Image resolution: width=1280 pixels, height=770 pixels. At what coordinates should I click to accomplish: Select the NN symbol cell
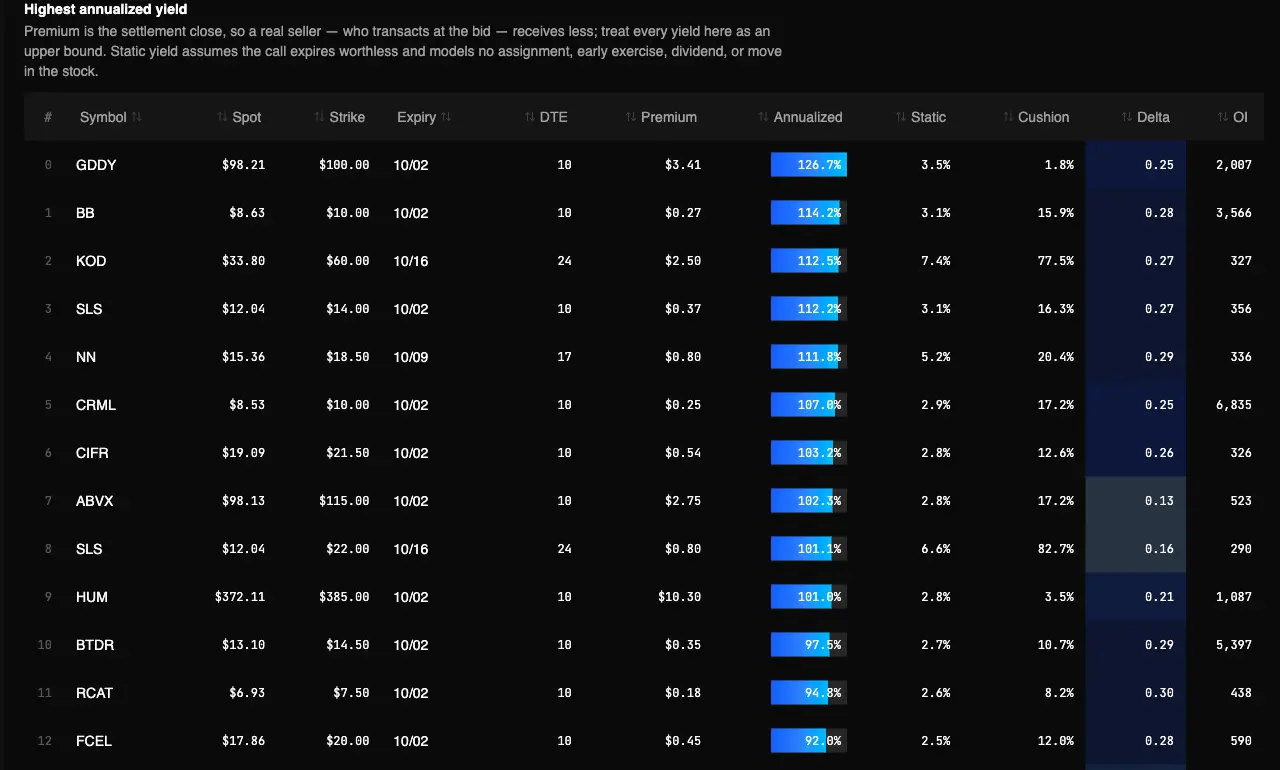click(86, 357)
